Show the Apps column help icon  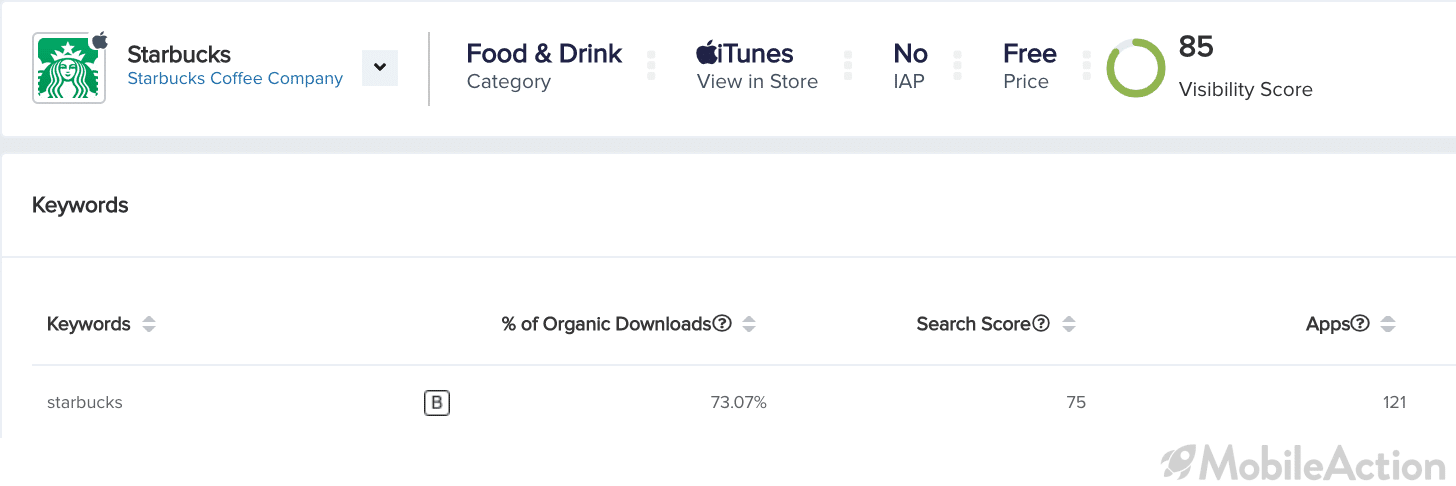[1360, 324]
